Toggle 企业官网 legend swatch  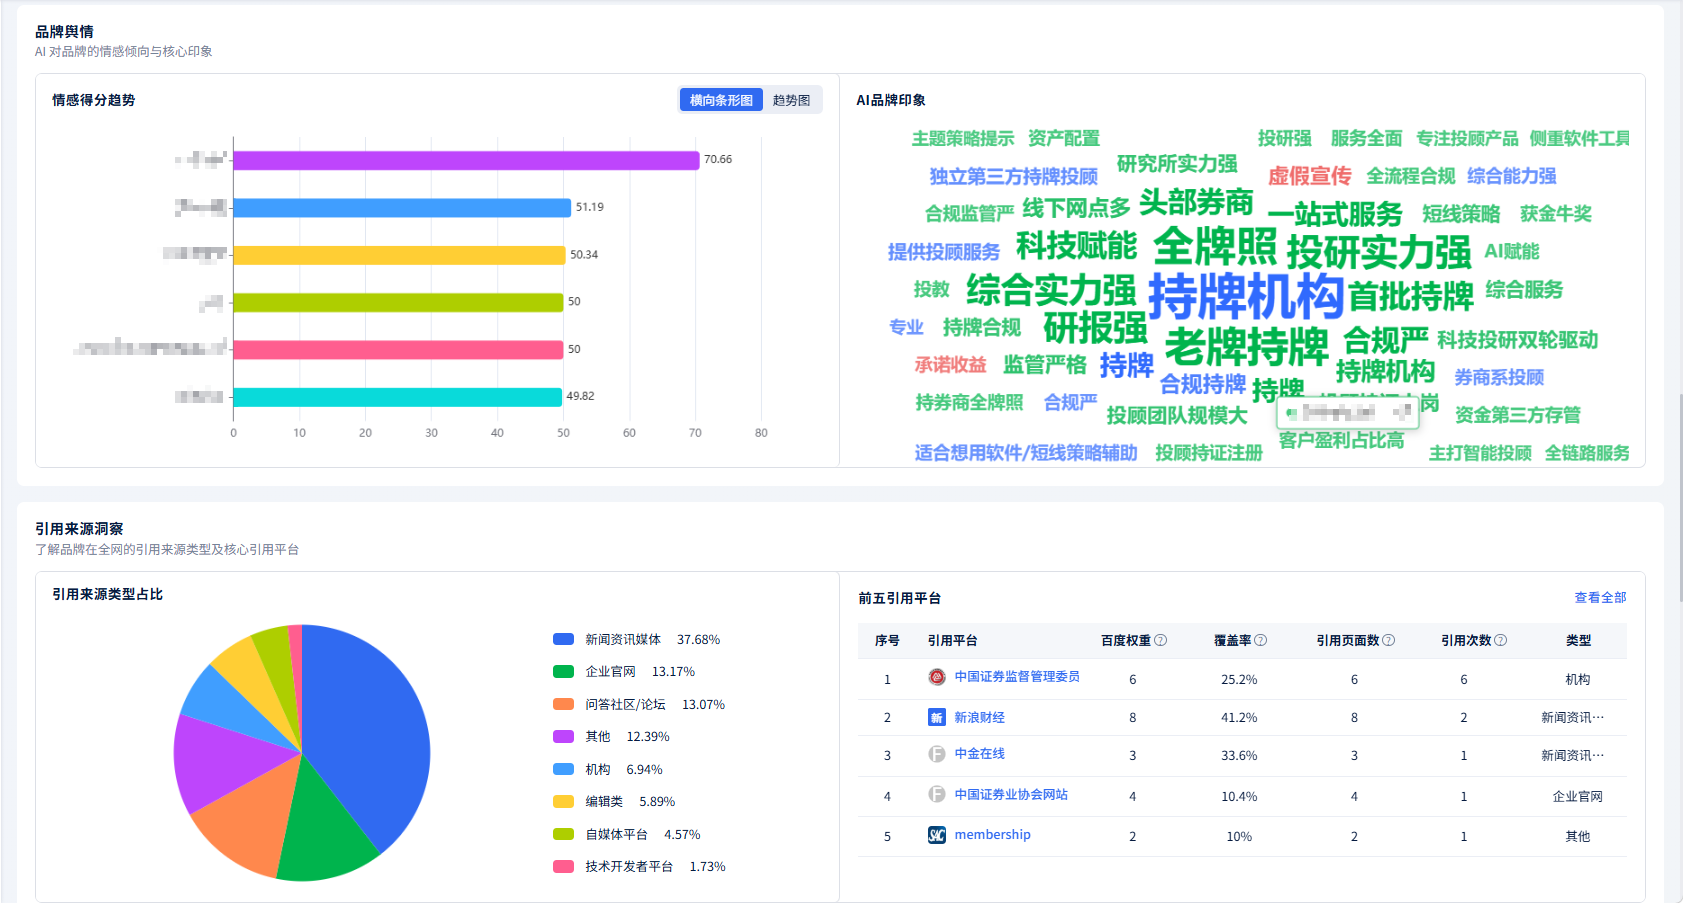tap(563, 672)
